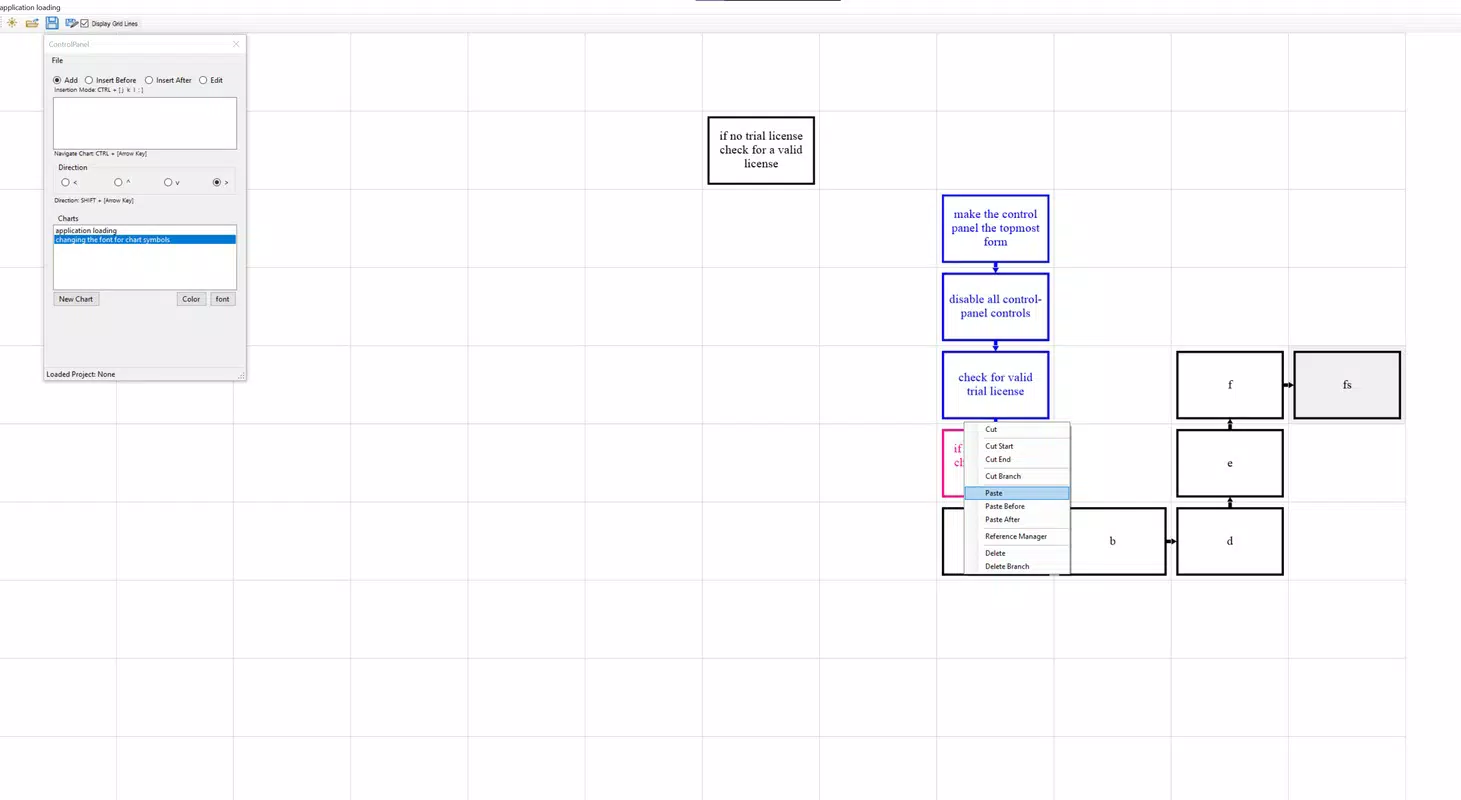Choose Paste Before from the context menu
The width and height of the screenshot is (1461, 800).
click(1017, 507)
